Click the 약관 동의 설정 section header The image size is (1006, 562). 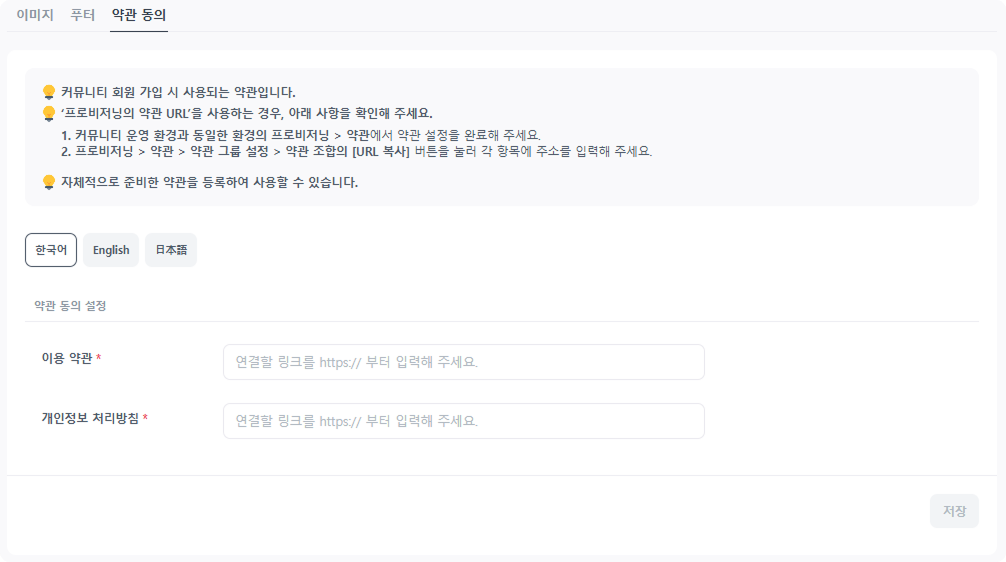(70, 305)
